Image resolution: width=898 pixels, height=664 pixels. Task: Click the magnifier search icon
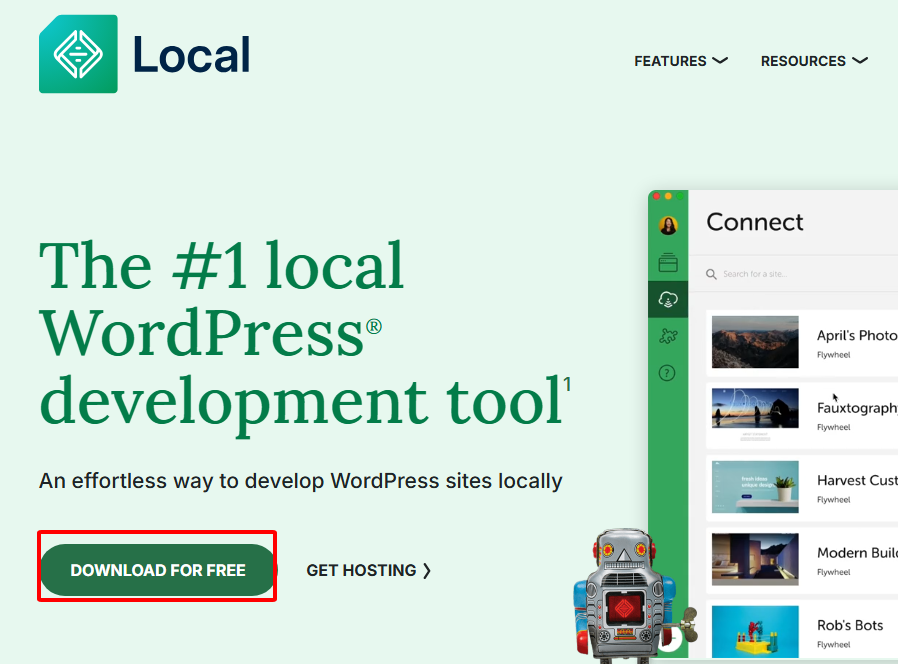(x=711, y=274)
